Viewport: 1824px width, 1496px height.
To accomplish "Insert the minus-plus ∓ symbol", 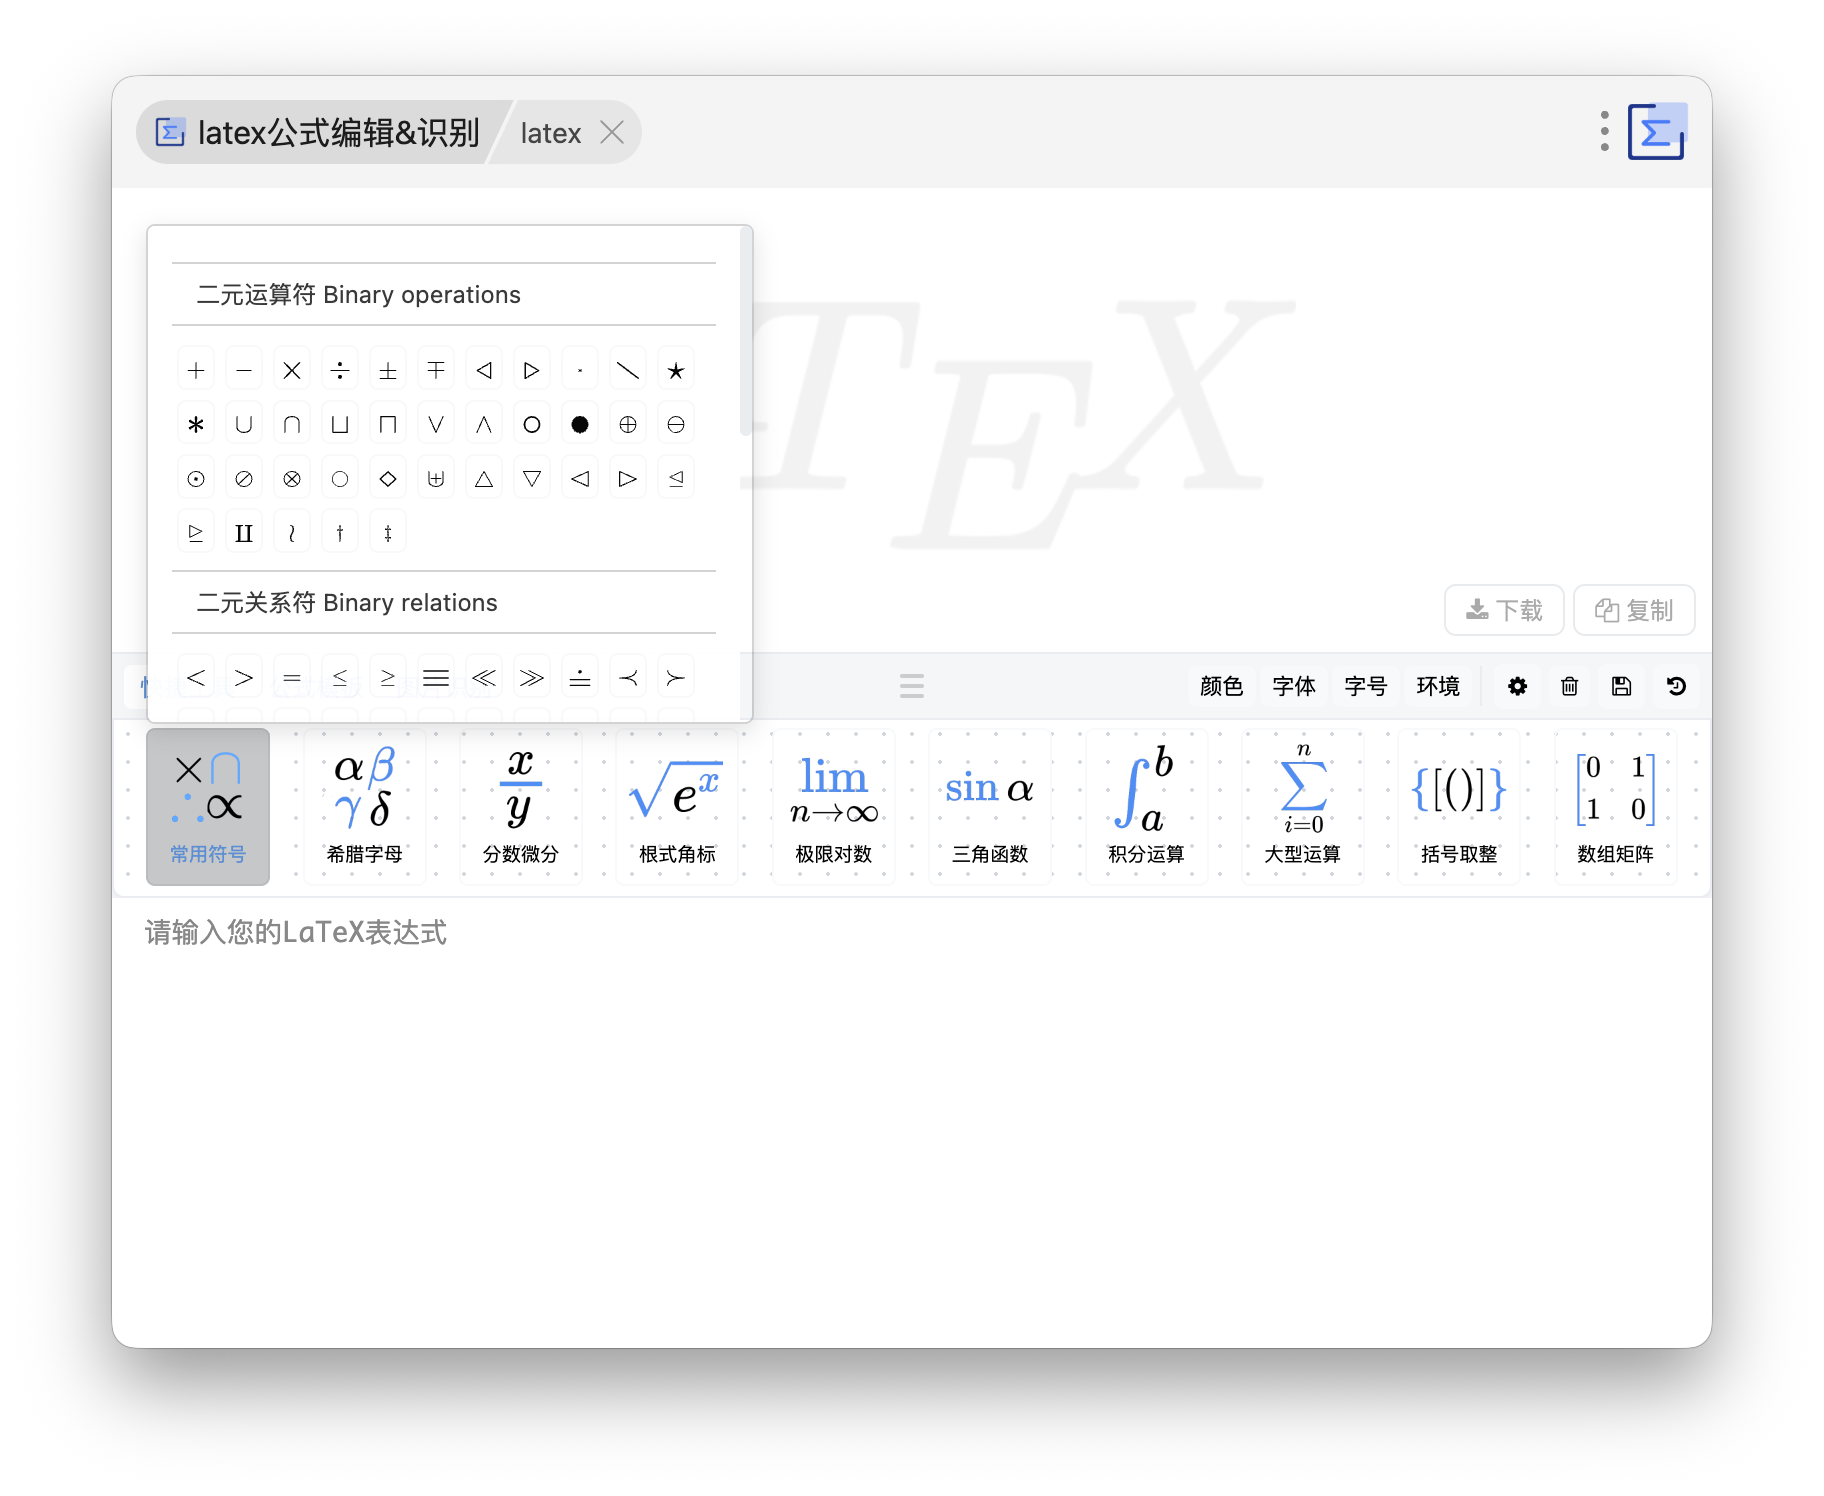I will 436,371.
